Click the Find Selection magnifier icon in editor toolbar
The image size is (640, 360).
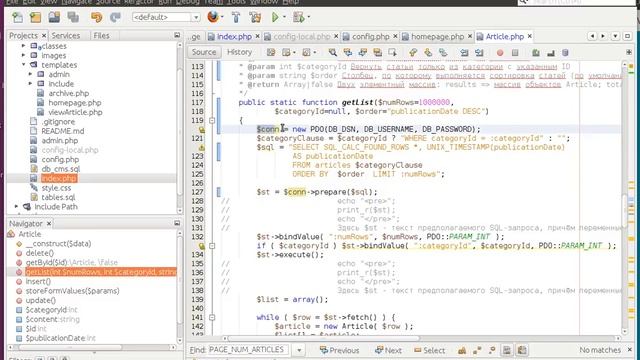pyautogui.click(x=333, y=52)
